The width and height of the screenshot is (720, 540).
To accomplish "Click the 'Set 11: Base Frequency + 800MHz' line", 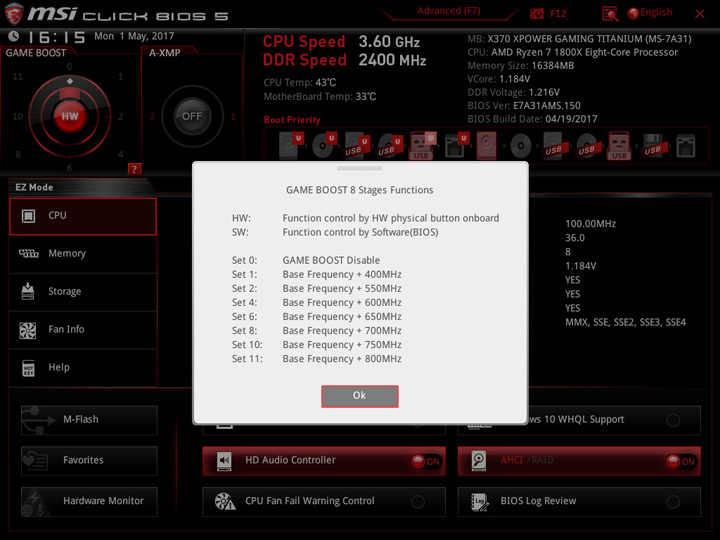I will coord(316,359).
